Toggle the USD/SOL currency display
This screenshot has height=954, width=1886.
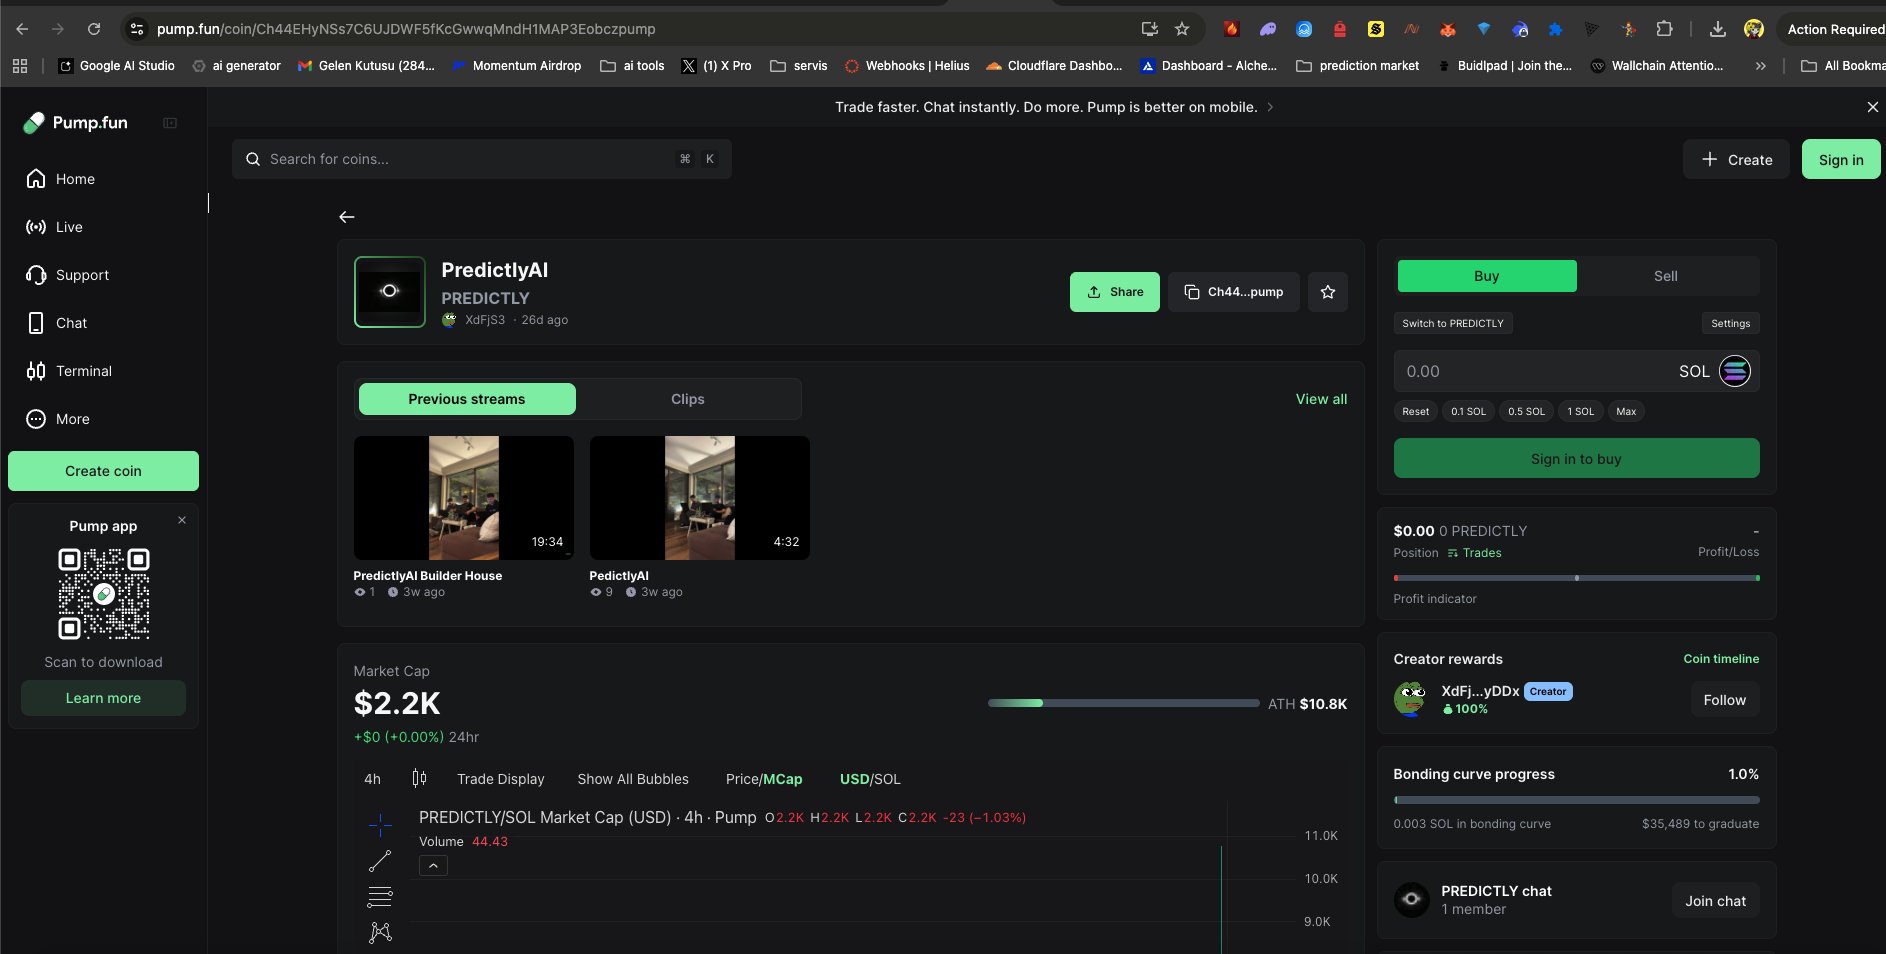(x=870, y=779)
